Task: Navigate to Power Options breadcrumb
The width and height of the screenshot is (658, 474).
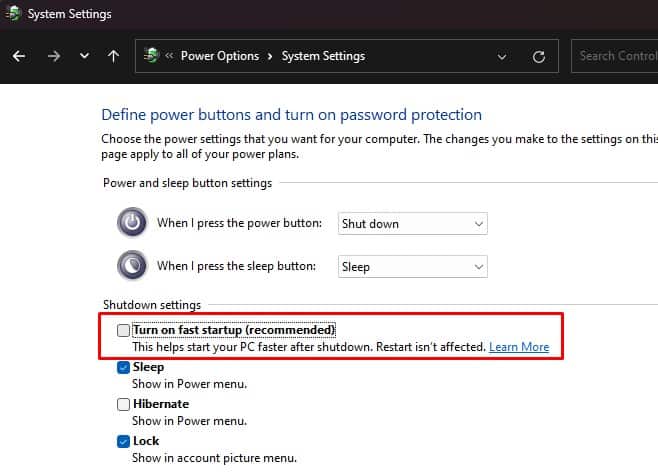Action: [220, 56]
